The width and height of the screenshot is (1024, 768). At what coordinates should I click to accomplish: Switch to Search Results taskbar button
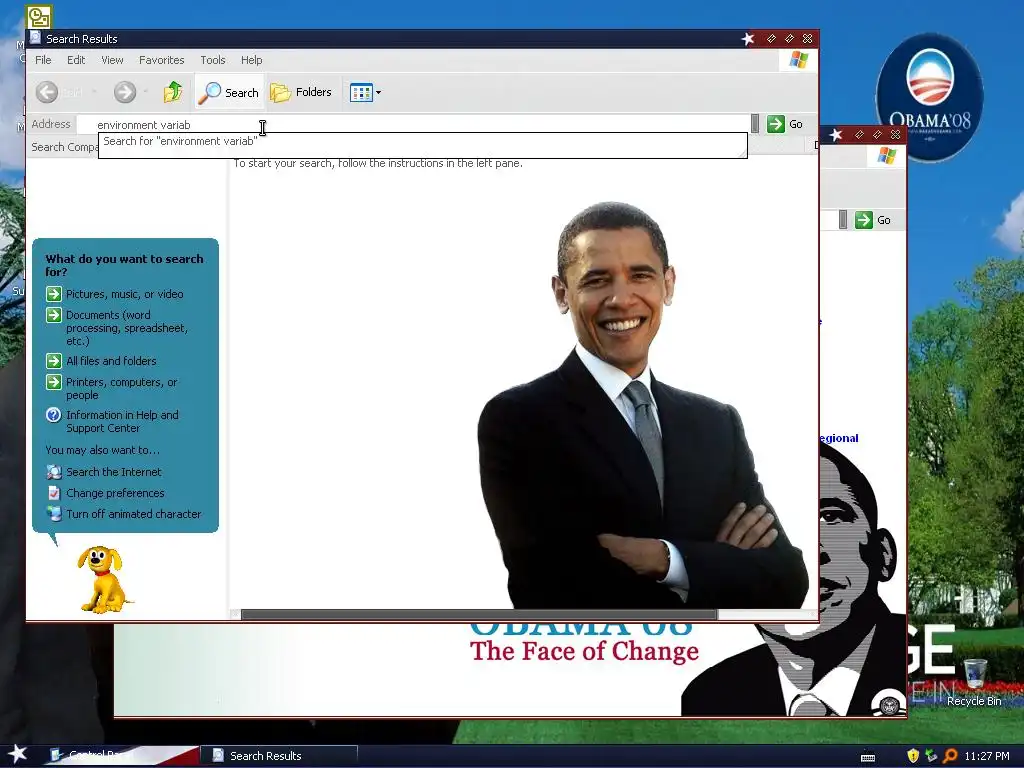pyautogui.click(x=279, y=756)
